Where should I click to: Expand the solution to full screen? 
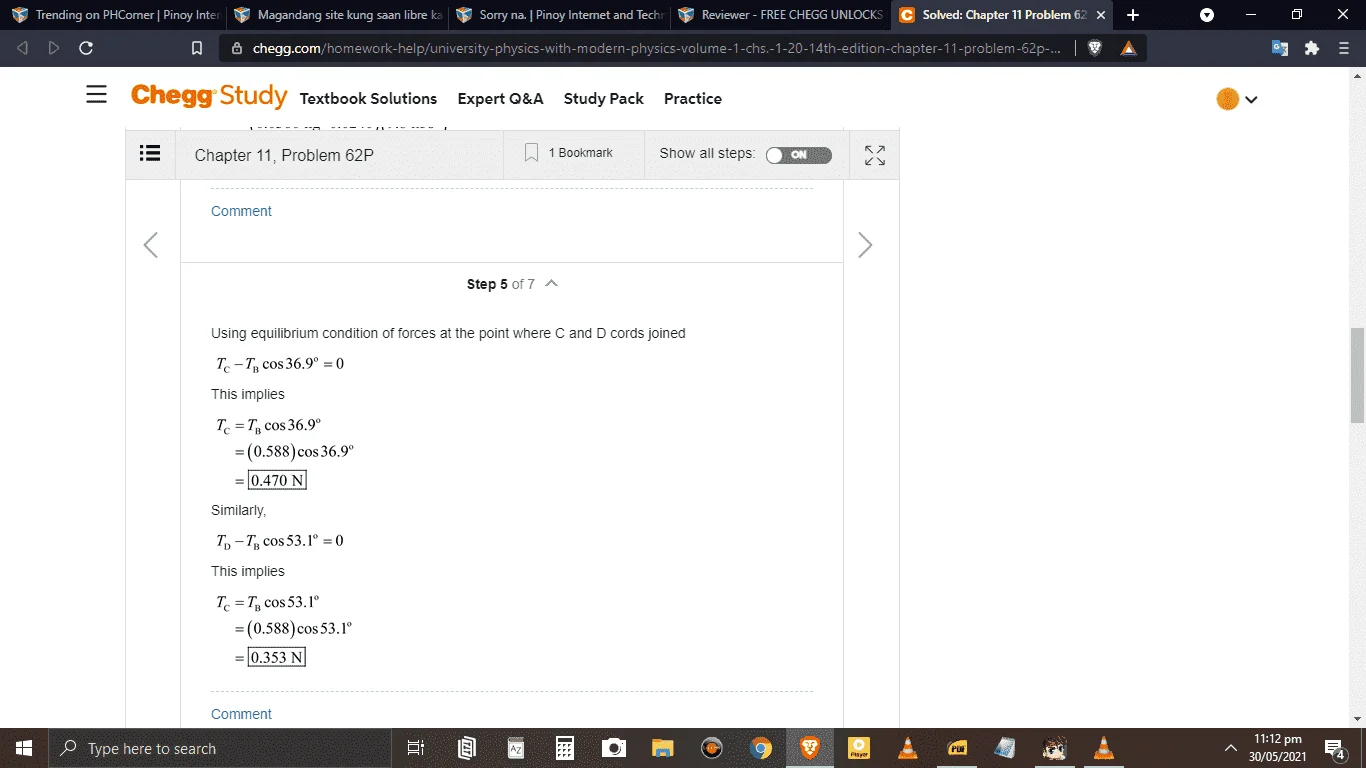tap(875, 155)
